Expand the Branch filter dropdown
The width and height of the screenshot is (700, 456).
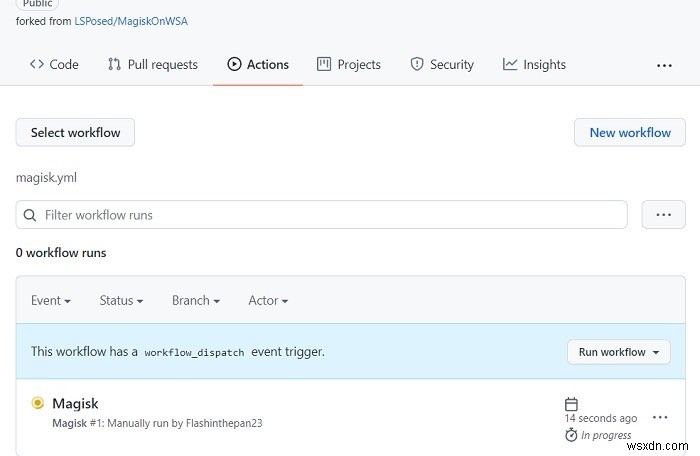(196, 301)
